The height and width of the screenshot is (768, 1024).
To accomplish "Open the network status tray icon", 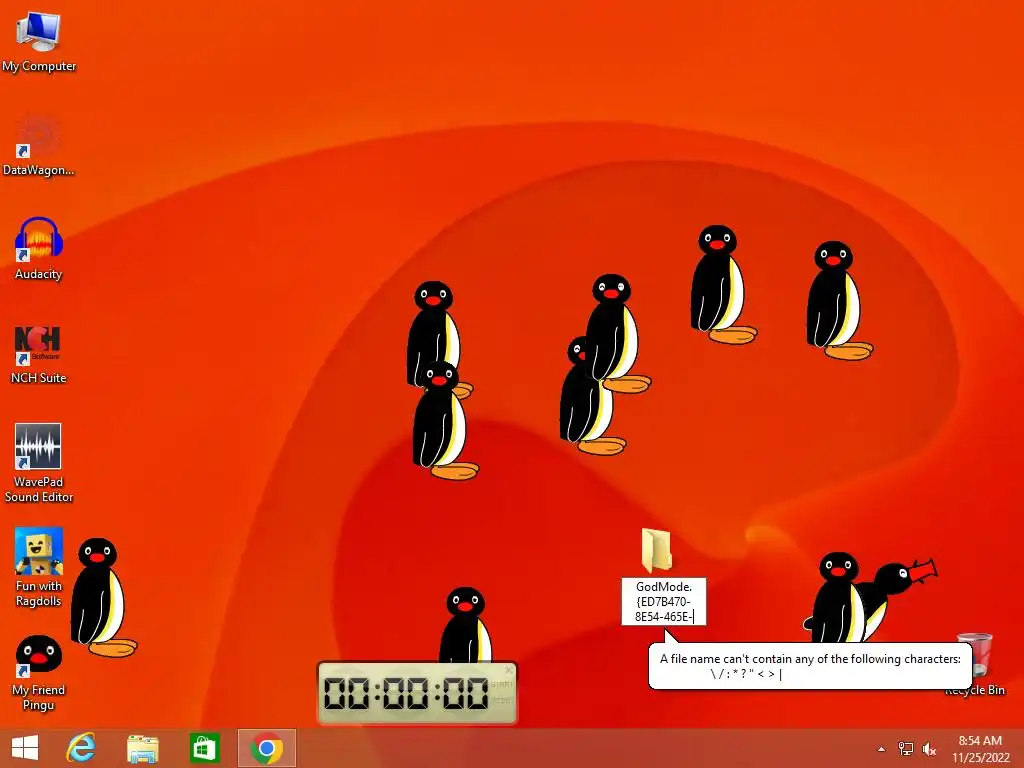I will click(x=906, y=749).
